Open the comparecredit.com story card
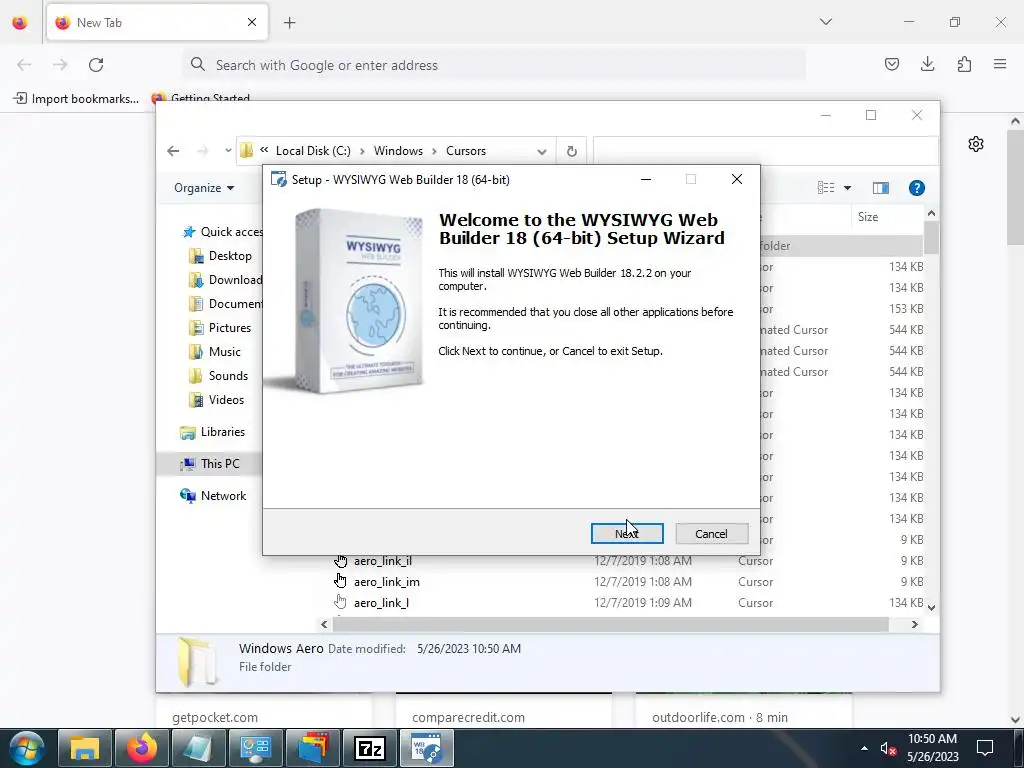This screenshot has width=1024, height=768. (504, 711)
